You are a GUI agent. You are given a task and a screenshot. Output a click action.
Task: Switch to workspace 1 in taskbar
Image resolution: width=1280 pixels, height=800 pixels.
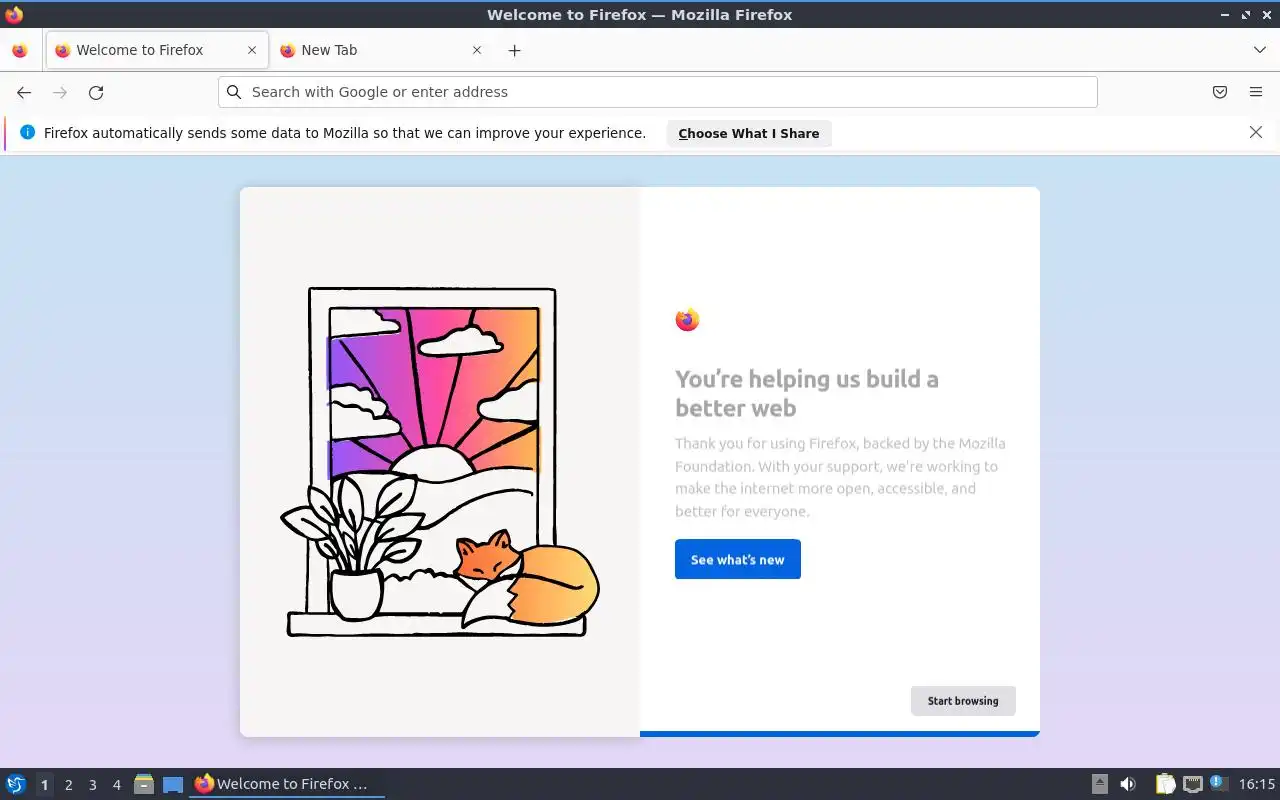(x=44, y=785)
